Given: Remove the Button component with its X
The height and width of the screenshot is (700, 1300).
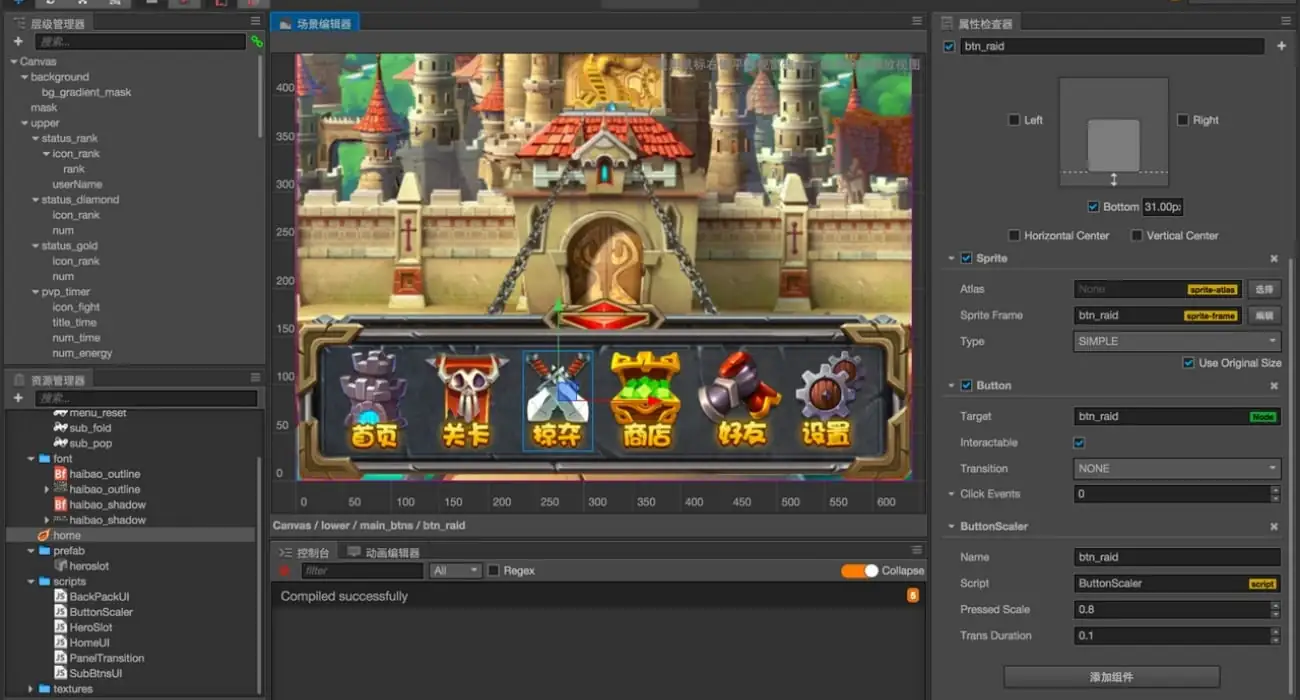Looking at the screenshot, I should [x=1274, y=386].
